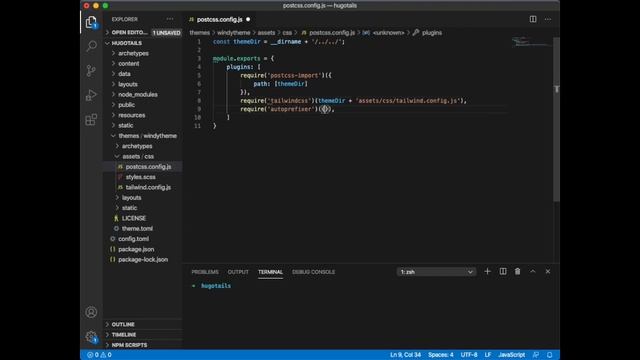
Task: Open the Explorer view in activity bar
Action: 91,22
